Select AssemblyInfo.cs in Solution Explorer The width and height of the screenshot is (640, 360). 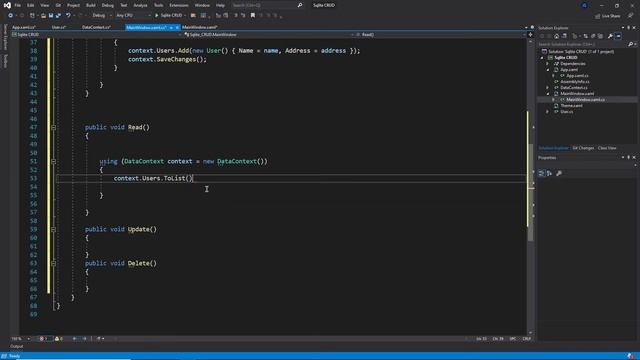coord(575,82)
